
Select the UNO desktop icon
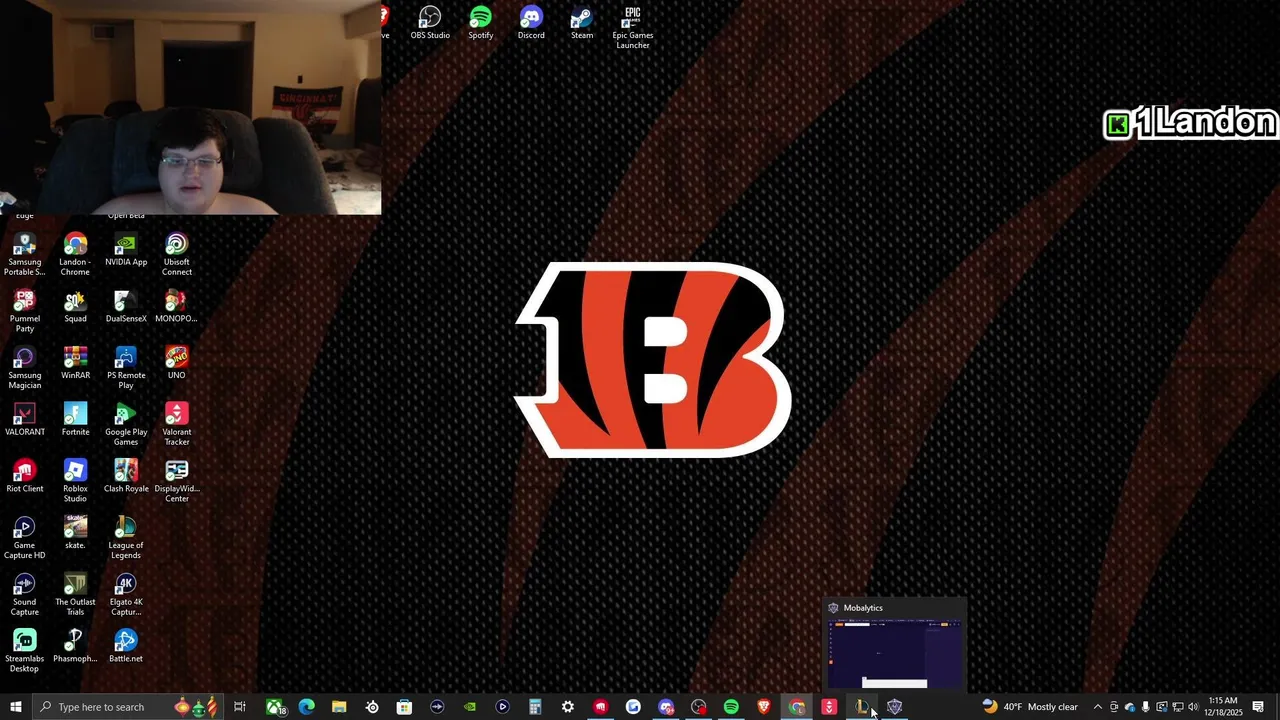pos(177,364)
